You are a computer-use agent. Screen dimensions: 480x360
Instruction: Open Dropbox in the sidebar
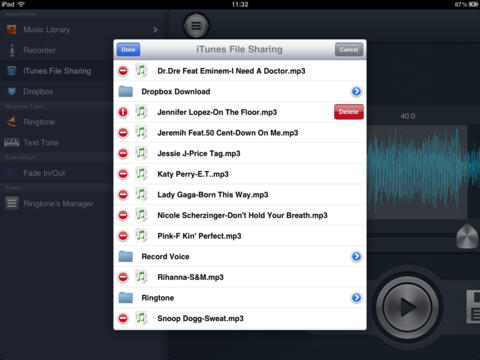point(57,92)
